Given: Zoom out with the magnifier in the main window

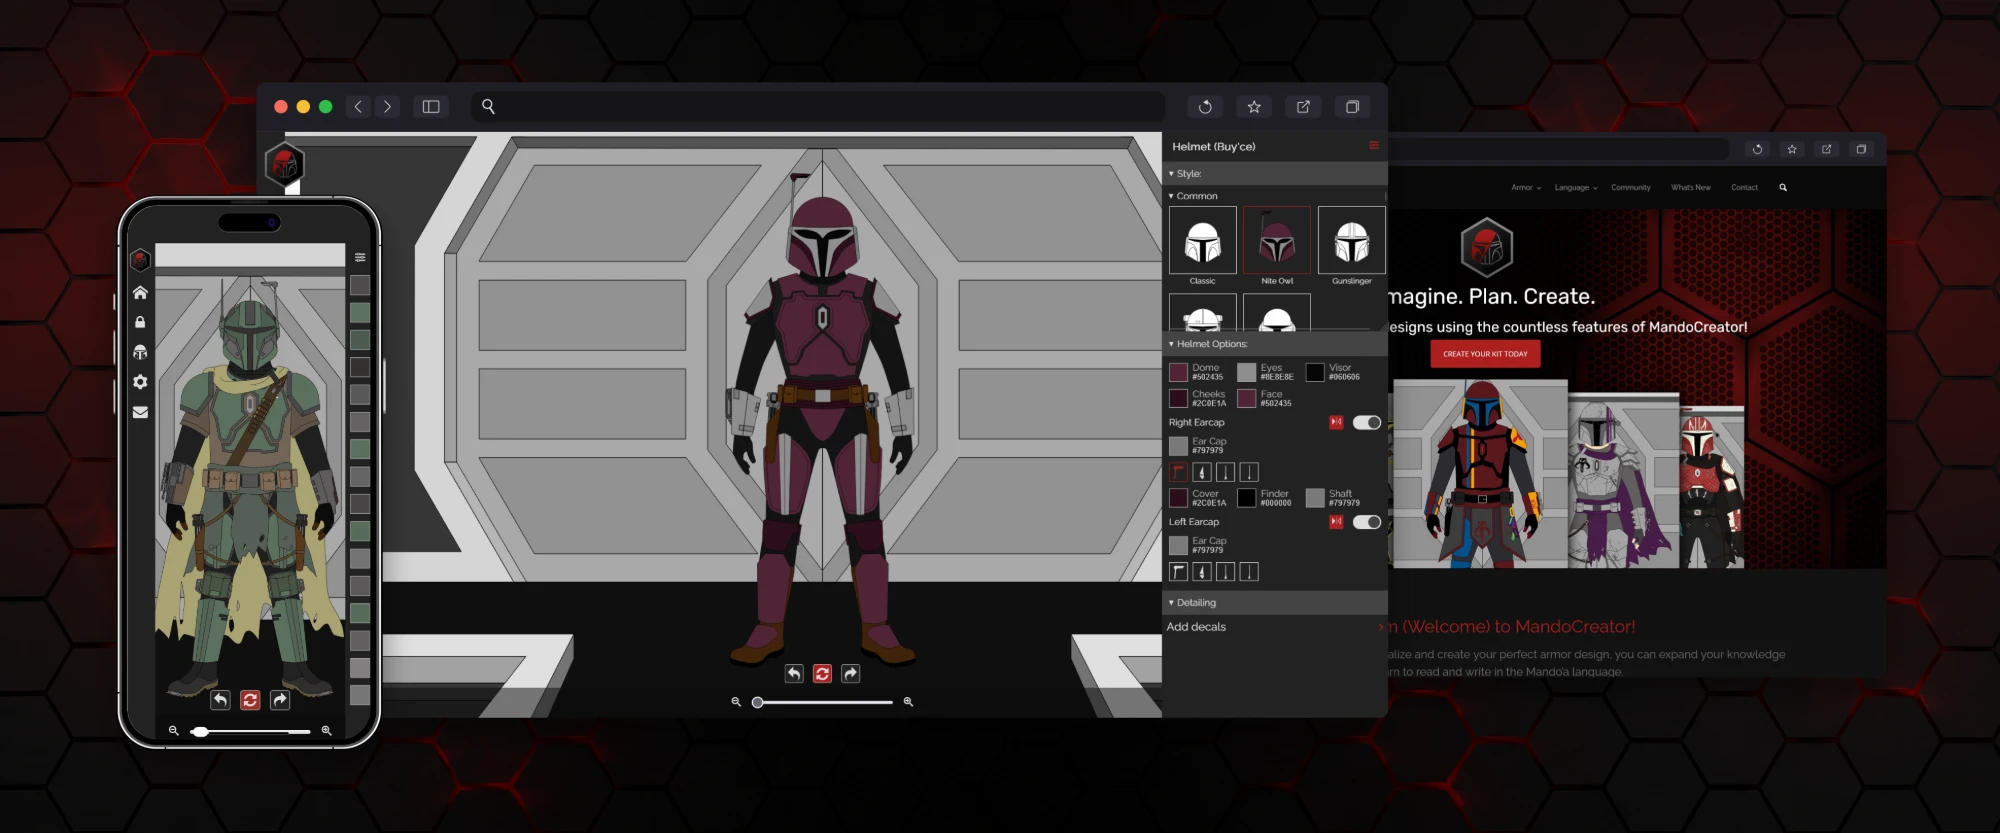Looking at the screenshot, I should 736,702.
